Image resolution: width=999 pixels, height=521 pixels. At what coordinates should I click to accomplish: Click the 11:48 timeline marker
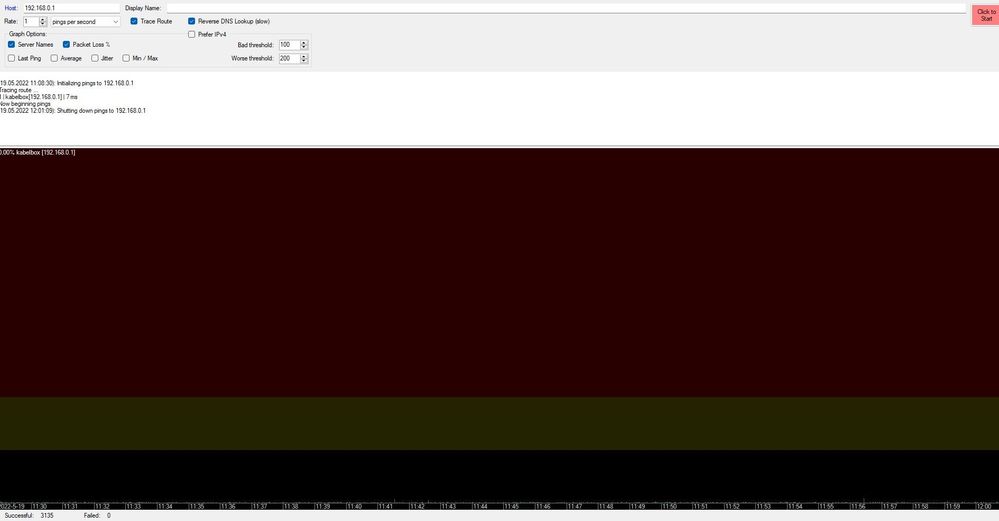tap(606, 506)
